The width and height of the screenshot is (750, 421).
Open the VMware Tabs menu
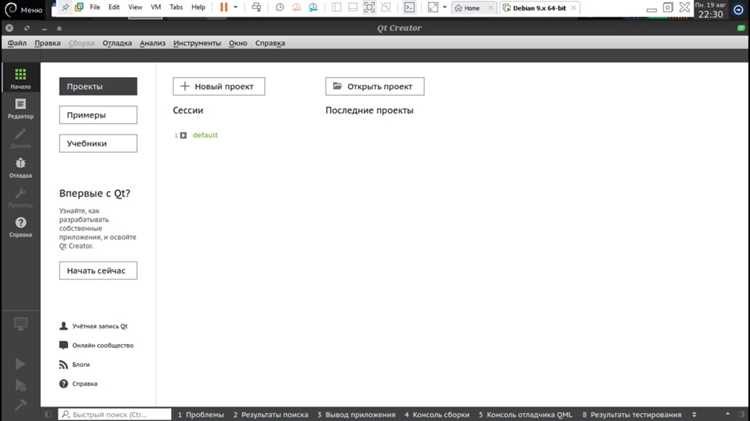[176, 7]
